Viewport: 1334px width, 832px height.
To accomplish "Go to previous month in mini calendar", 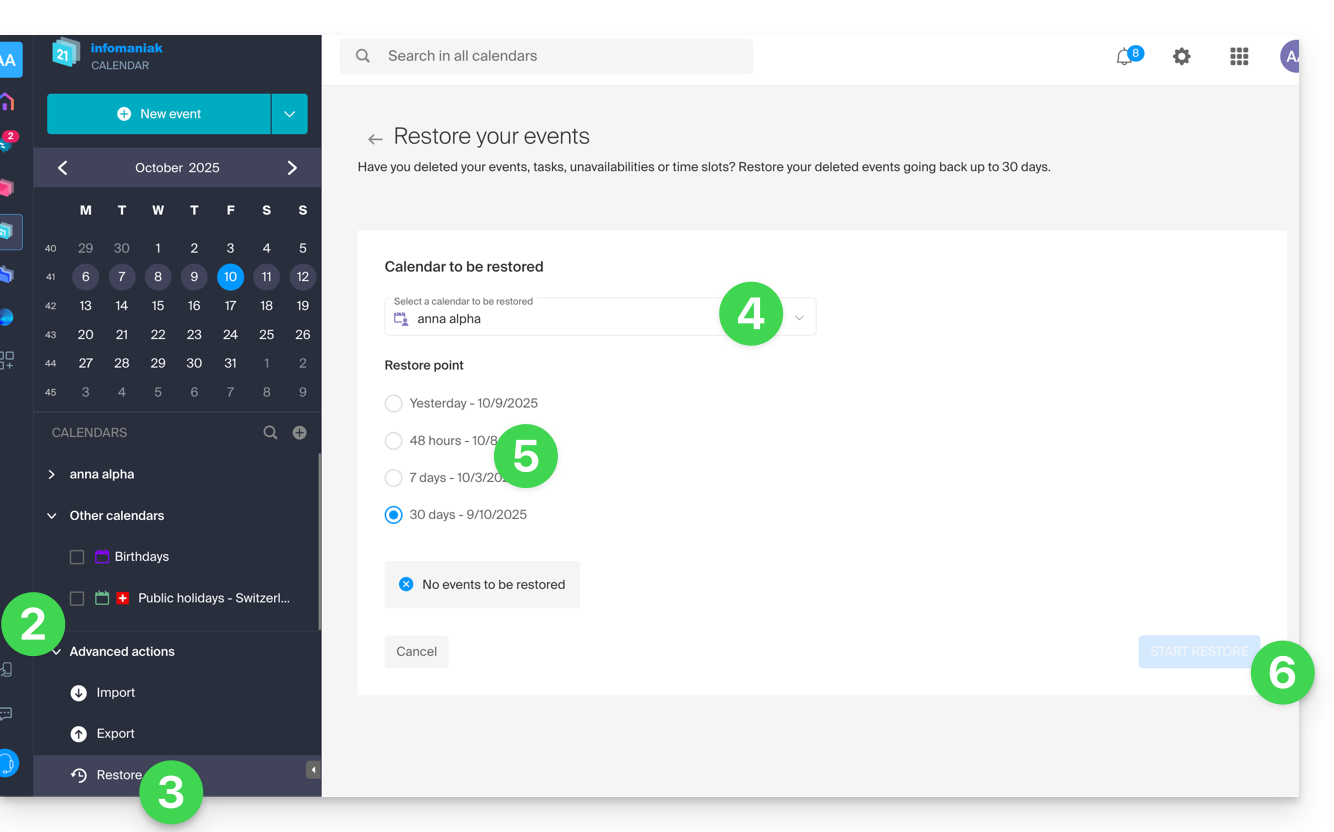I will point(62,168).
